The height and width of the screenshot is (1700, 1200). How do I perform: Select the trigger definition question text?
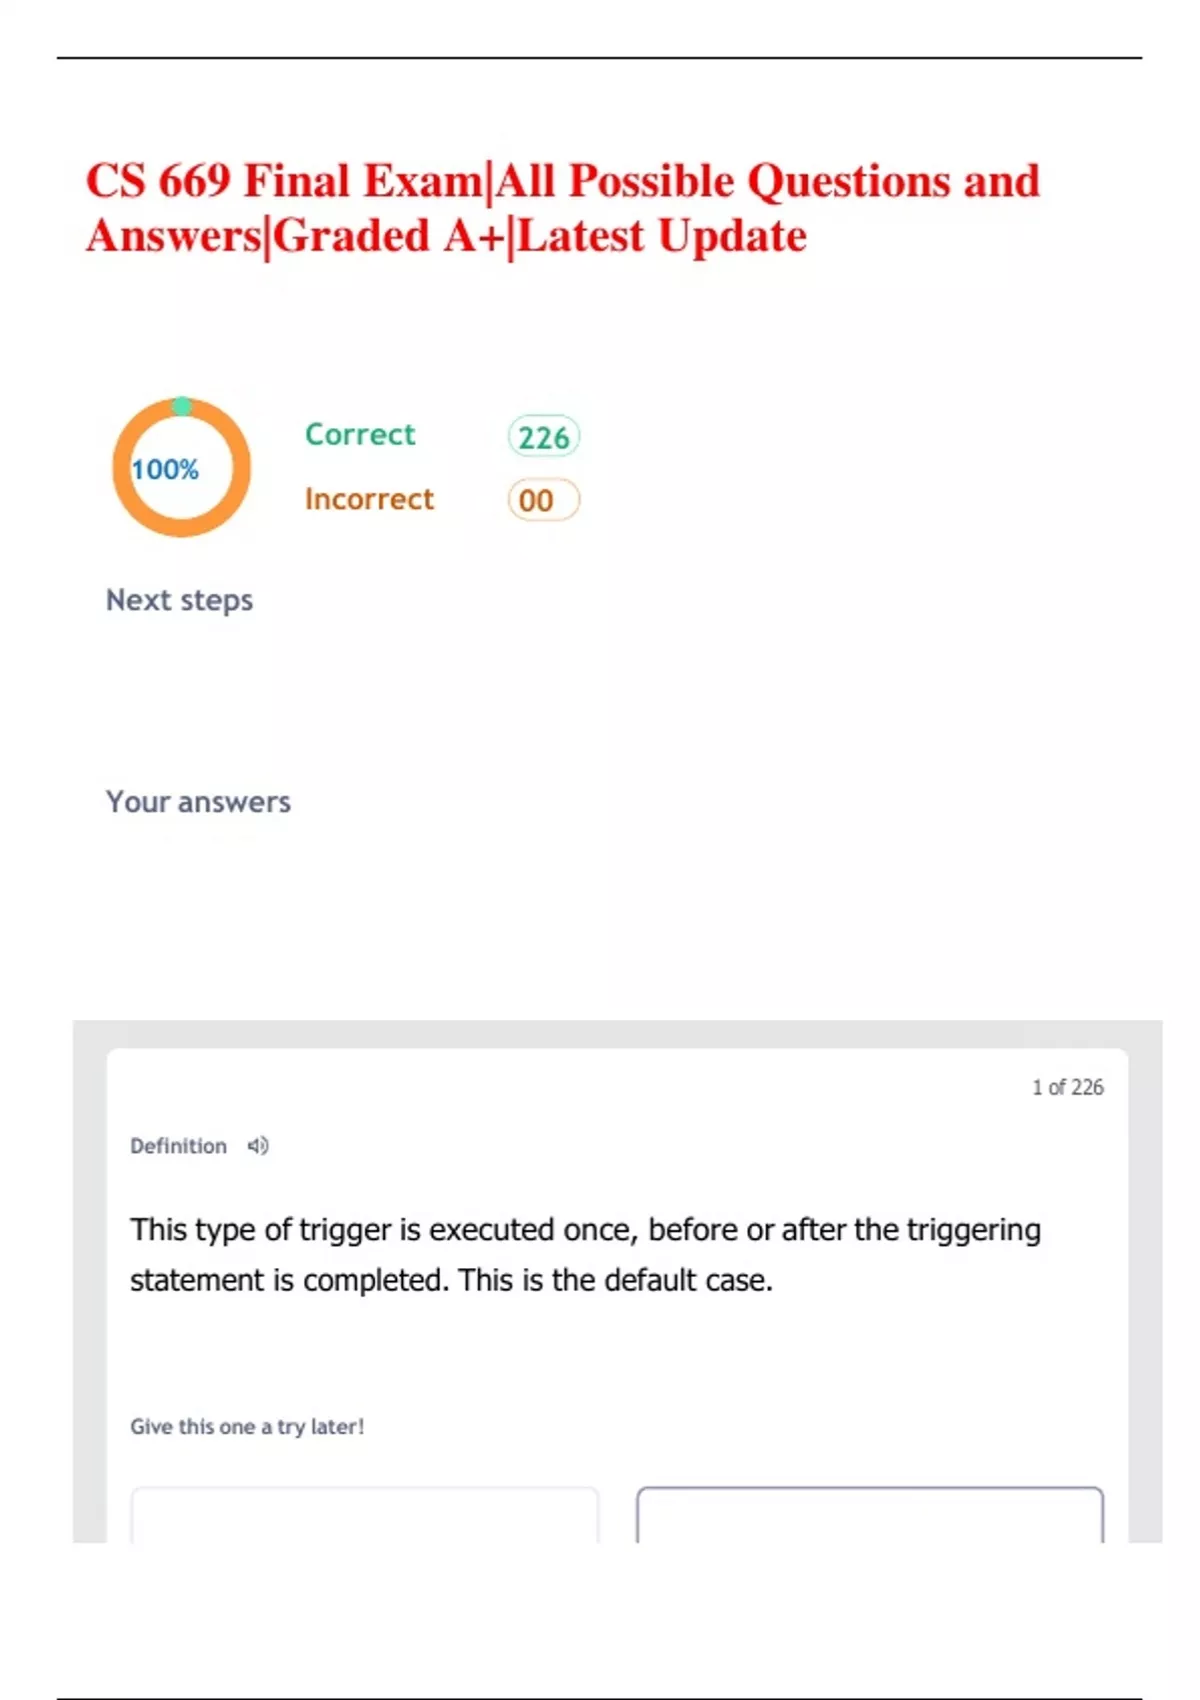585,1230
